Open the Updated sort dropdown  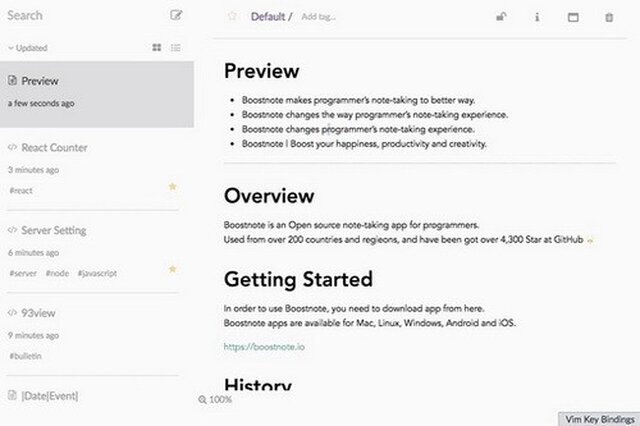pos(28,48)
